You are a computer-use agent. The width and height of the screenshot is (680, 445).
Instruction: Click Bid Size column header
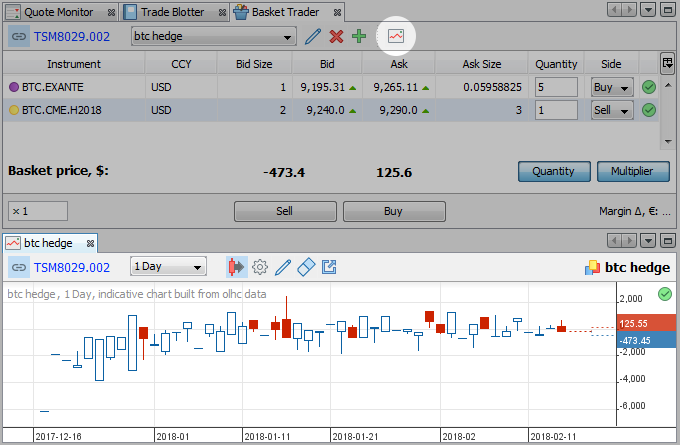click(x=254, y=64)
